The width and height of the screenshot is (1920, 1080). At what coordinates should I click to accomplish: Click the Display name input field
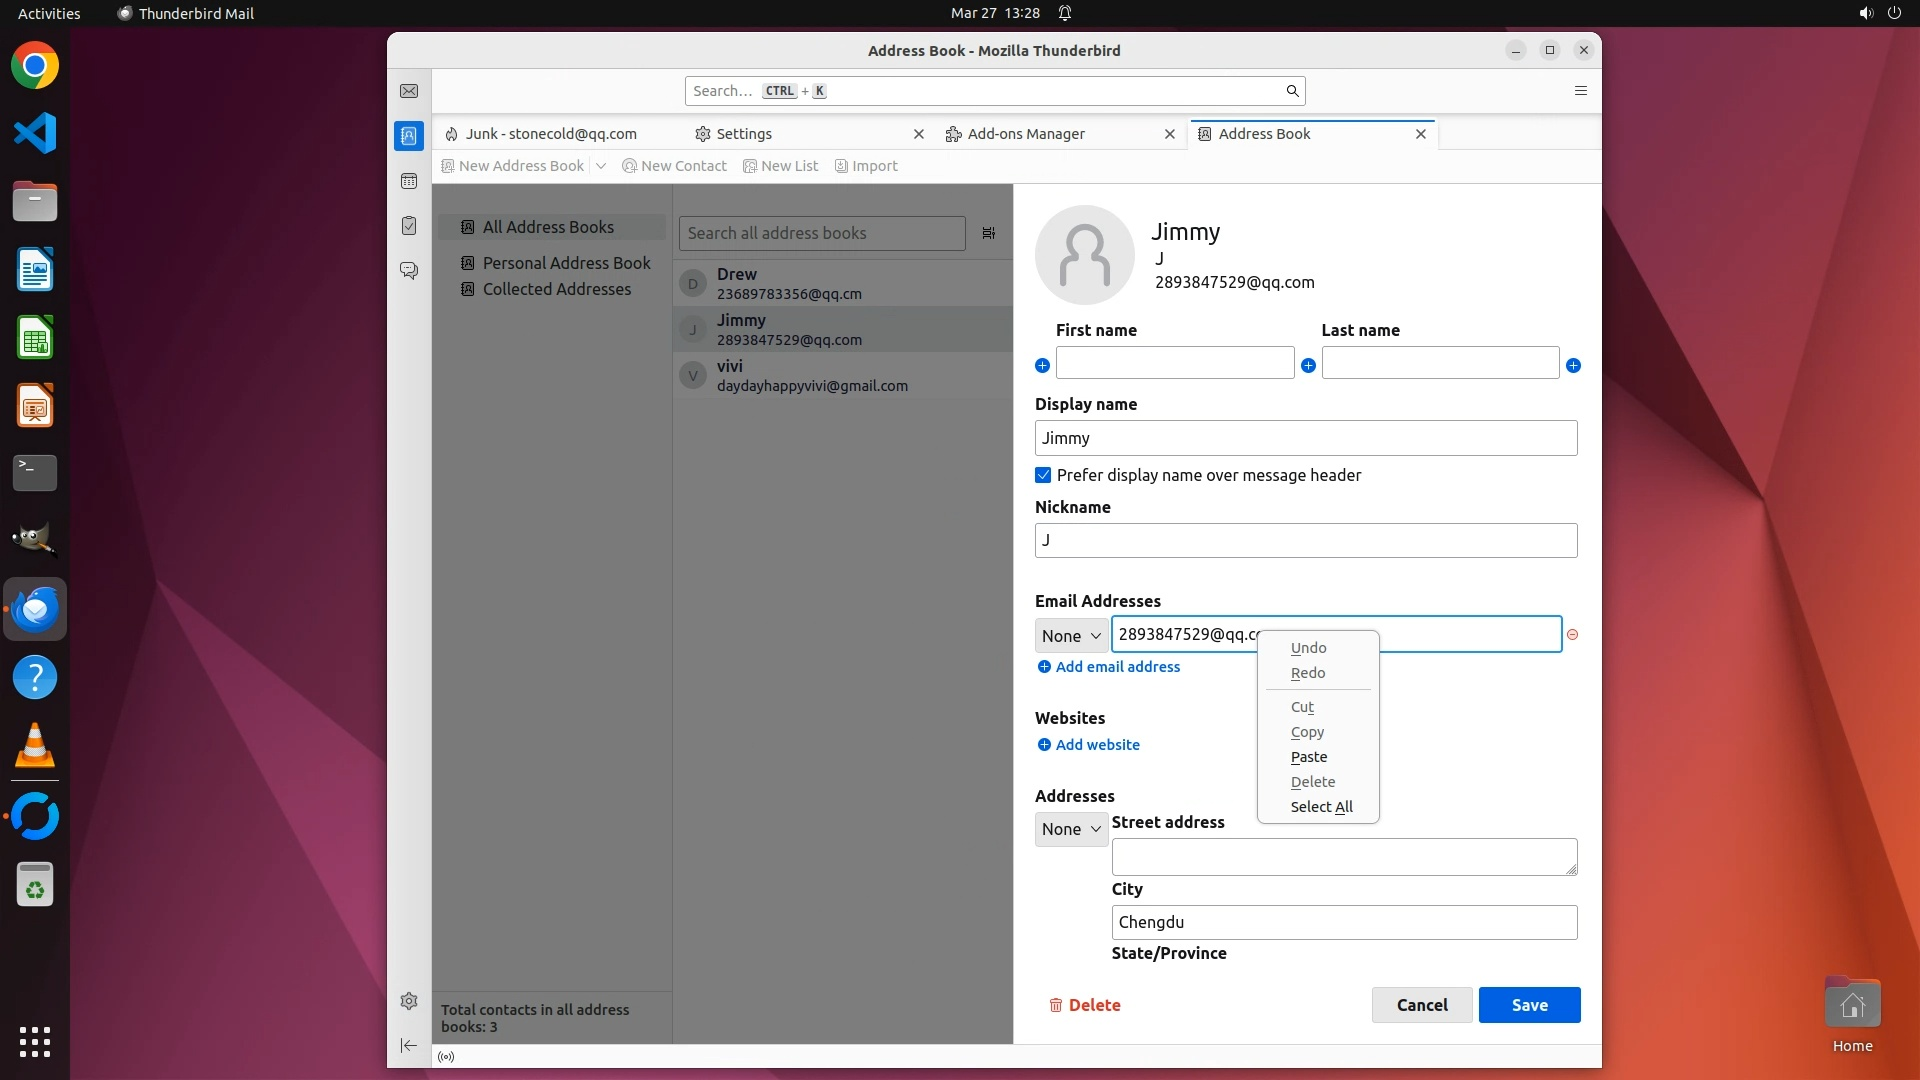(x=1305, y=438)
